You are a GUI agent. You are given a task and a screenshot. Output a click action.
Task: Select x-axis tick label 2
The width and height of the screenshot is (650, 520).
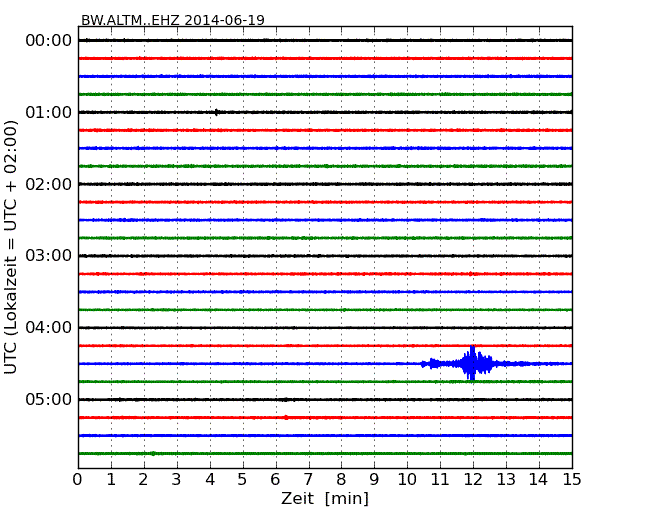click(144, 480)
